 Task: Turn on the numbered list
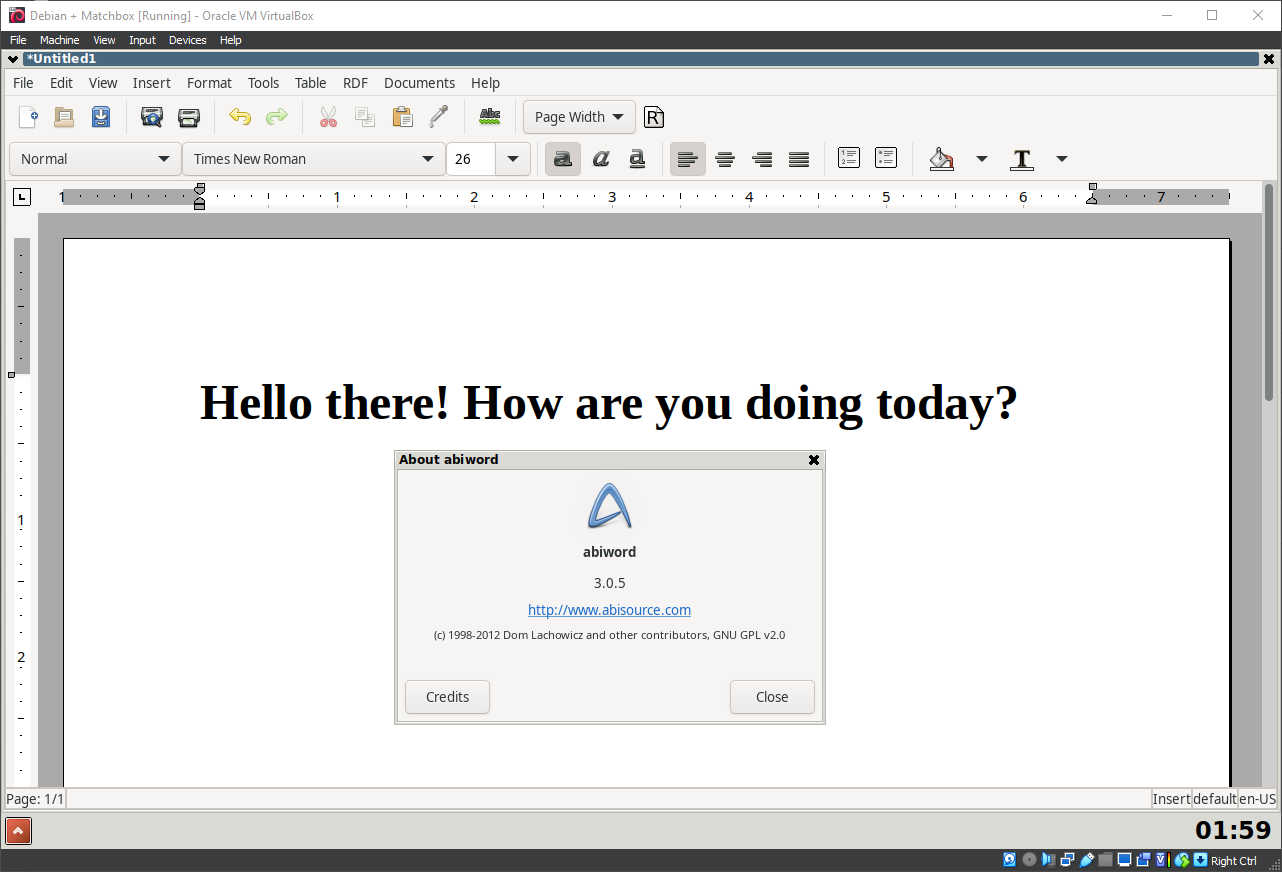[x=848, y=158]
